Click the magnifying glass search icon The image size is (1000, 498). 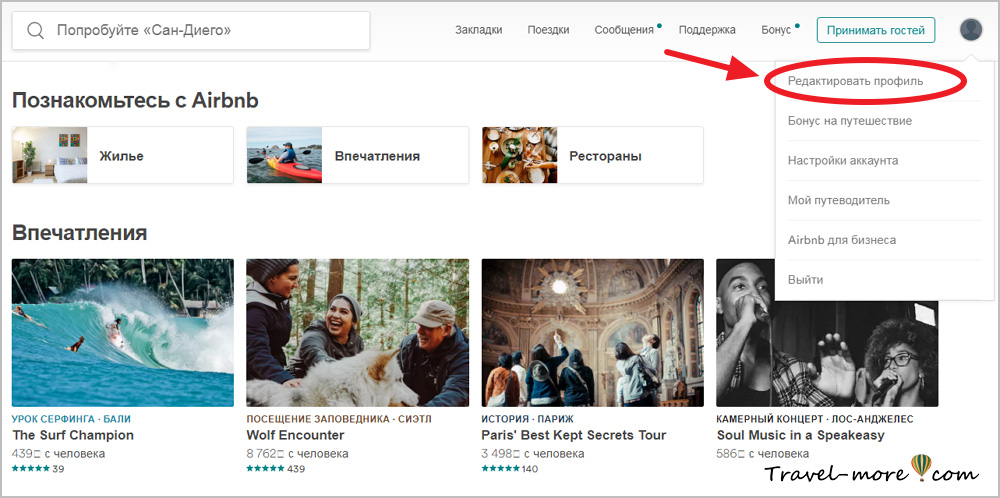(36, 31)
